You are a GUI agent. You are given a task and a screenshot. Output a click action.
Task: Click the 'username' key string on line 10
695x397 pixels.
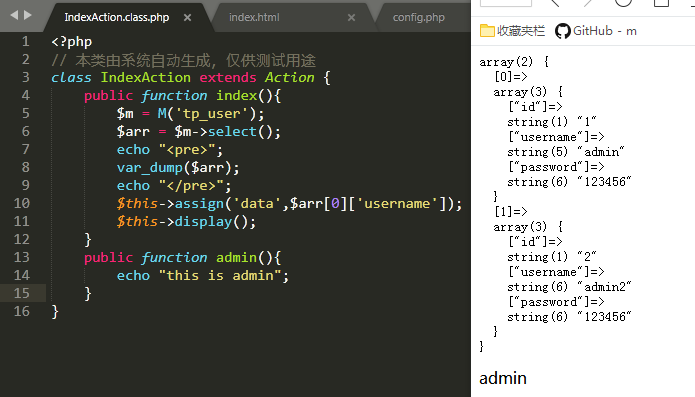[x=397, y=204]
